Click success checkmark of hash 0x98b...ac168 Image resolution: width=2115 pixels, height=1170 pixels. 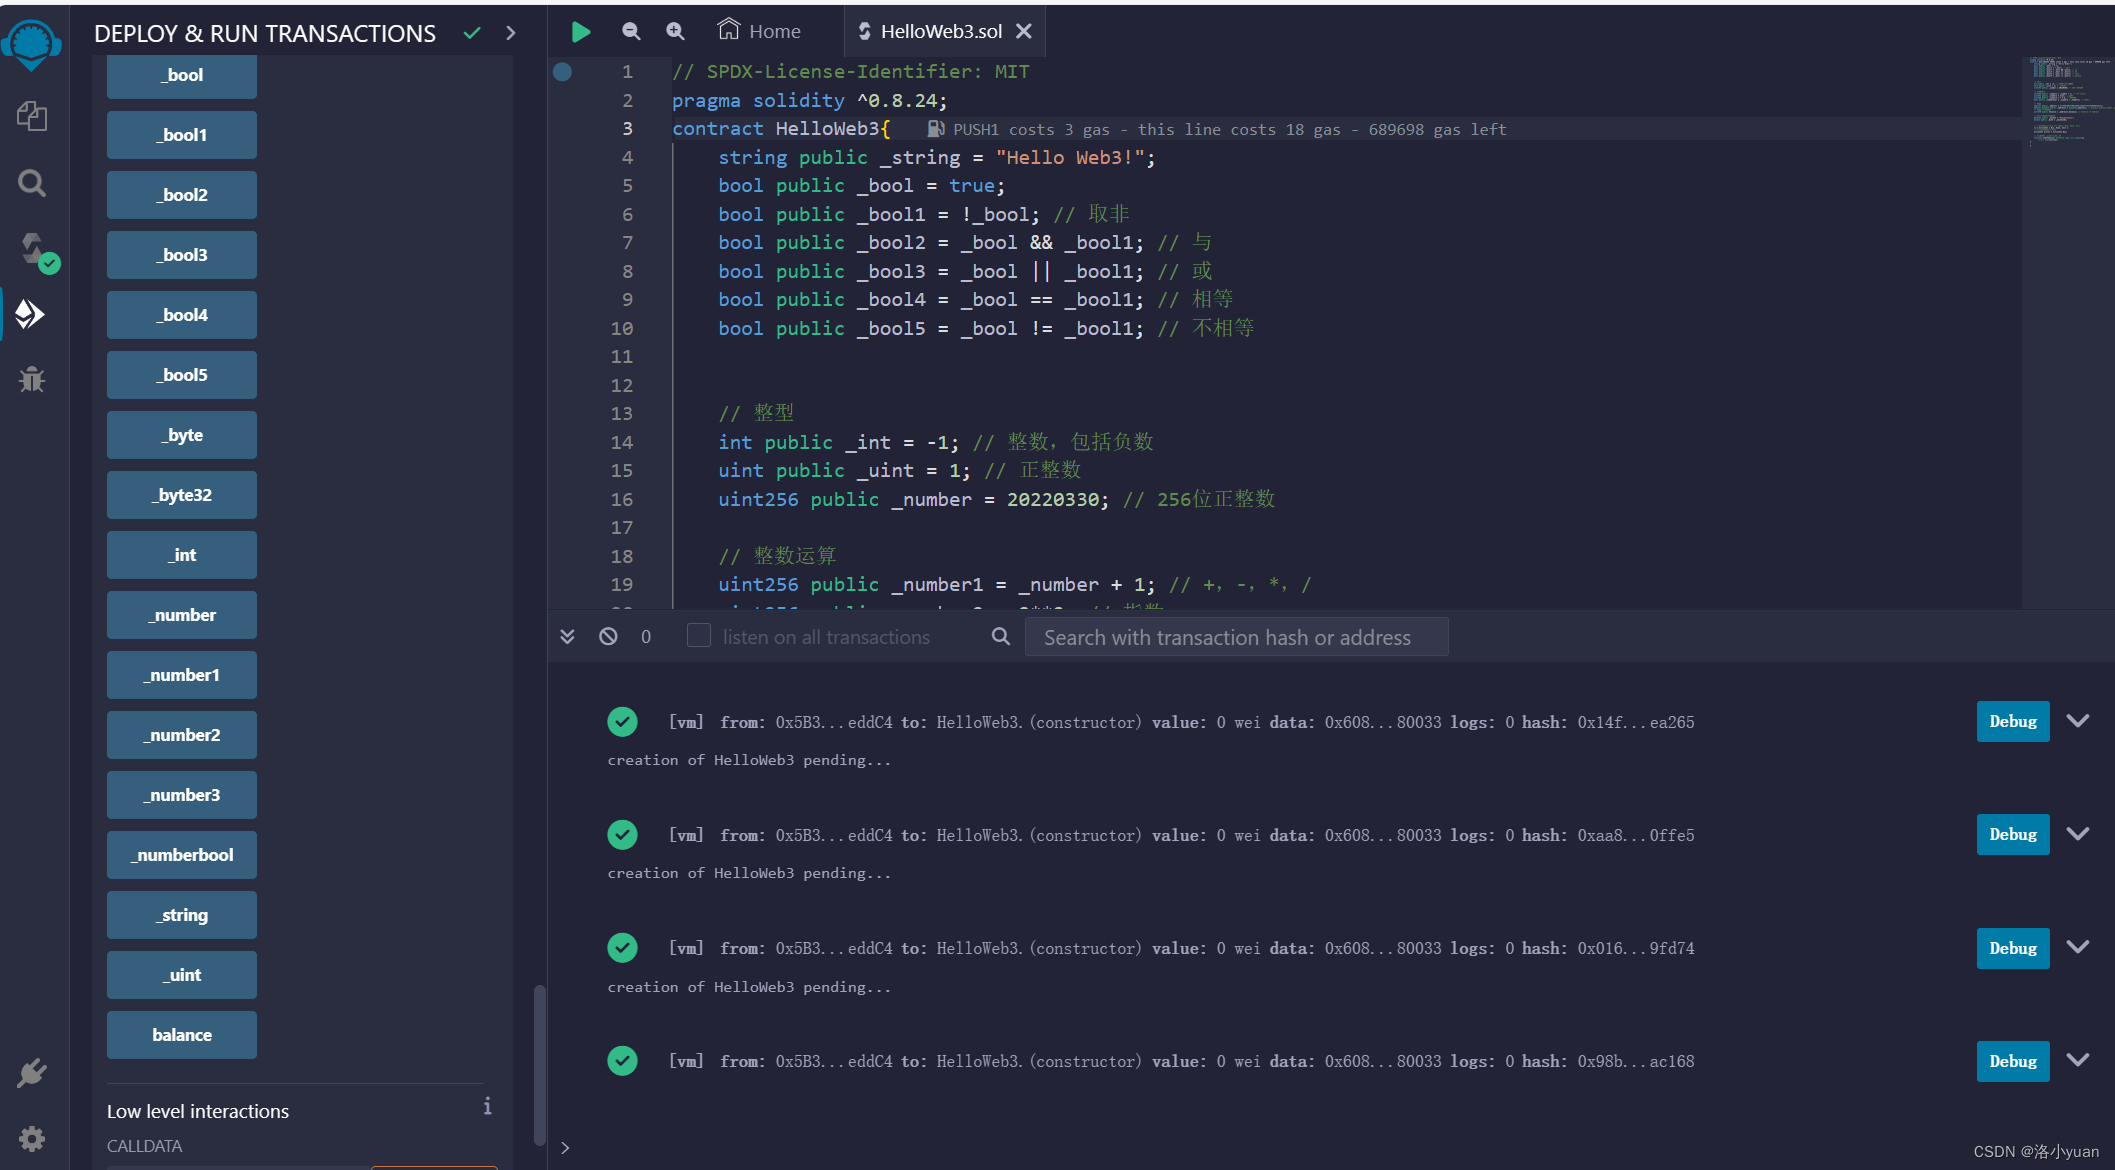(622, 1060)
